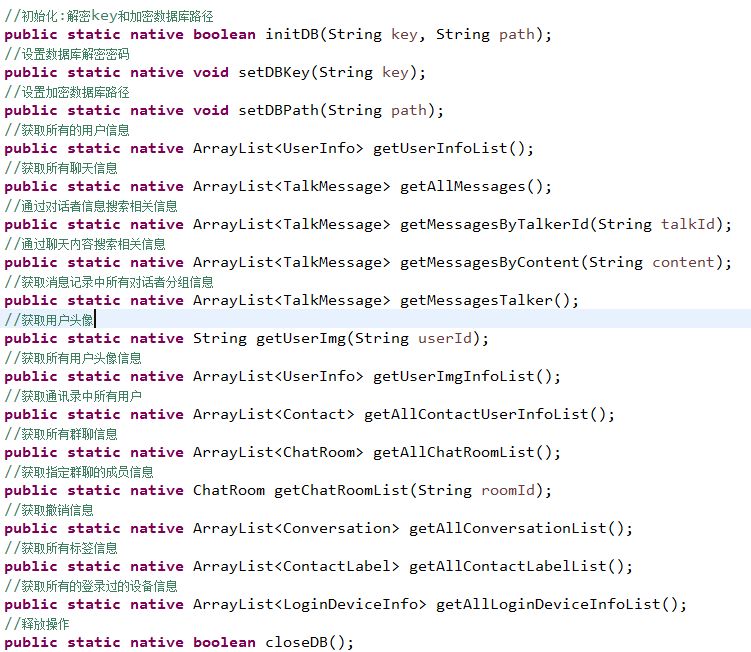Click the roomId parameter
751x652 pixels.
508,491
